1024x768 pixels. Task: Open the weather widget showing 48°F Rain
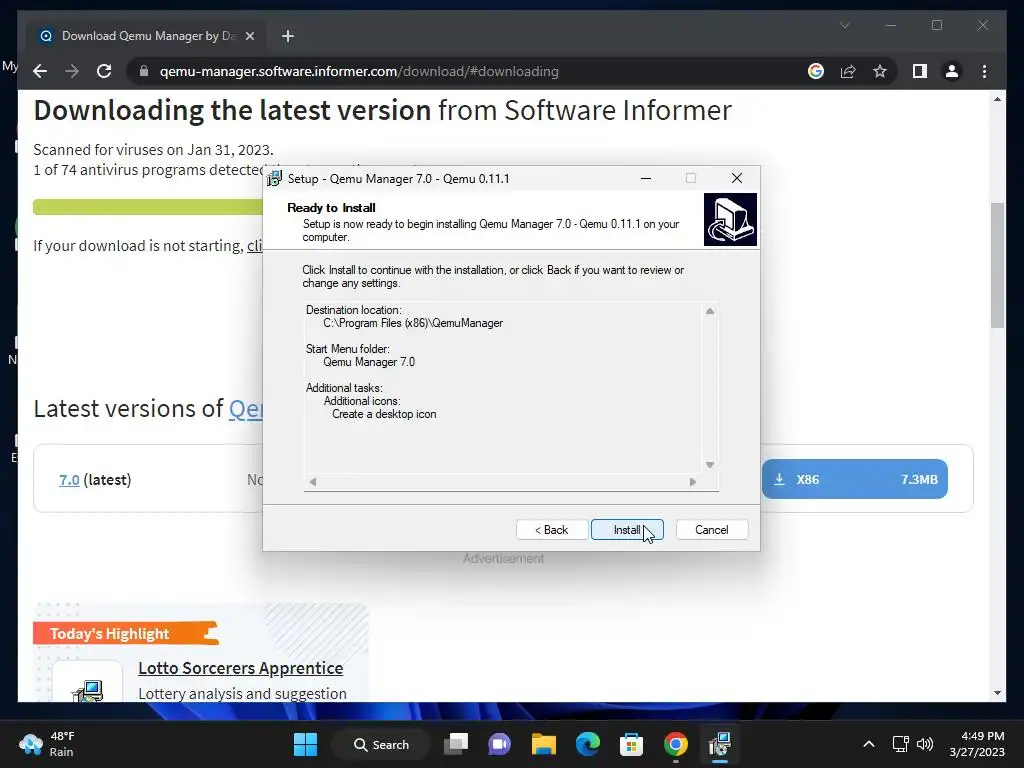point(47,744)
